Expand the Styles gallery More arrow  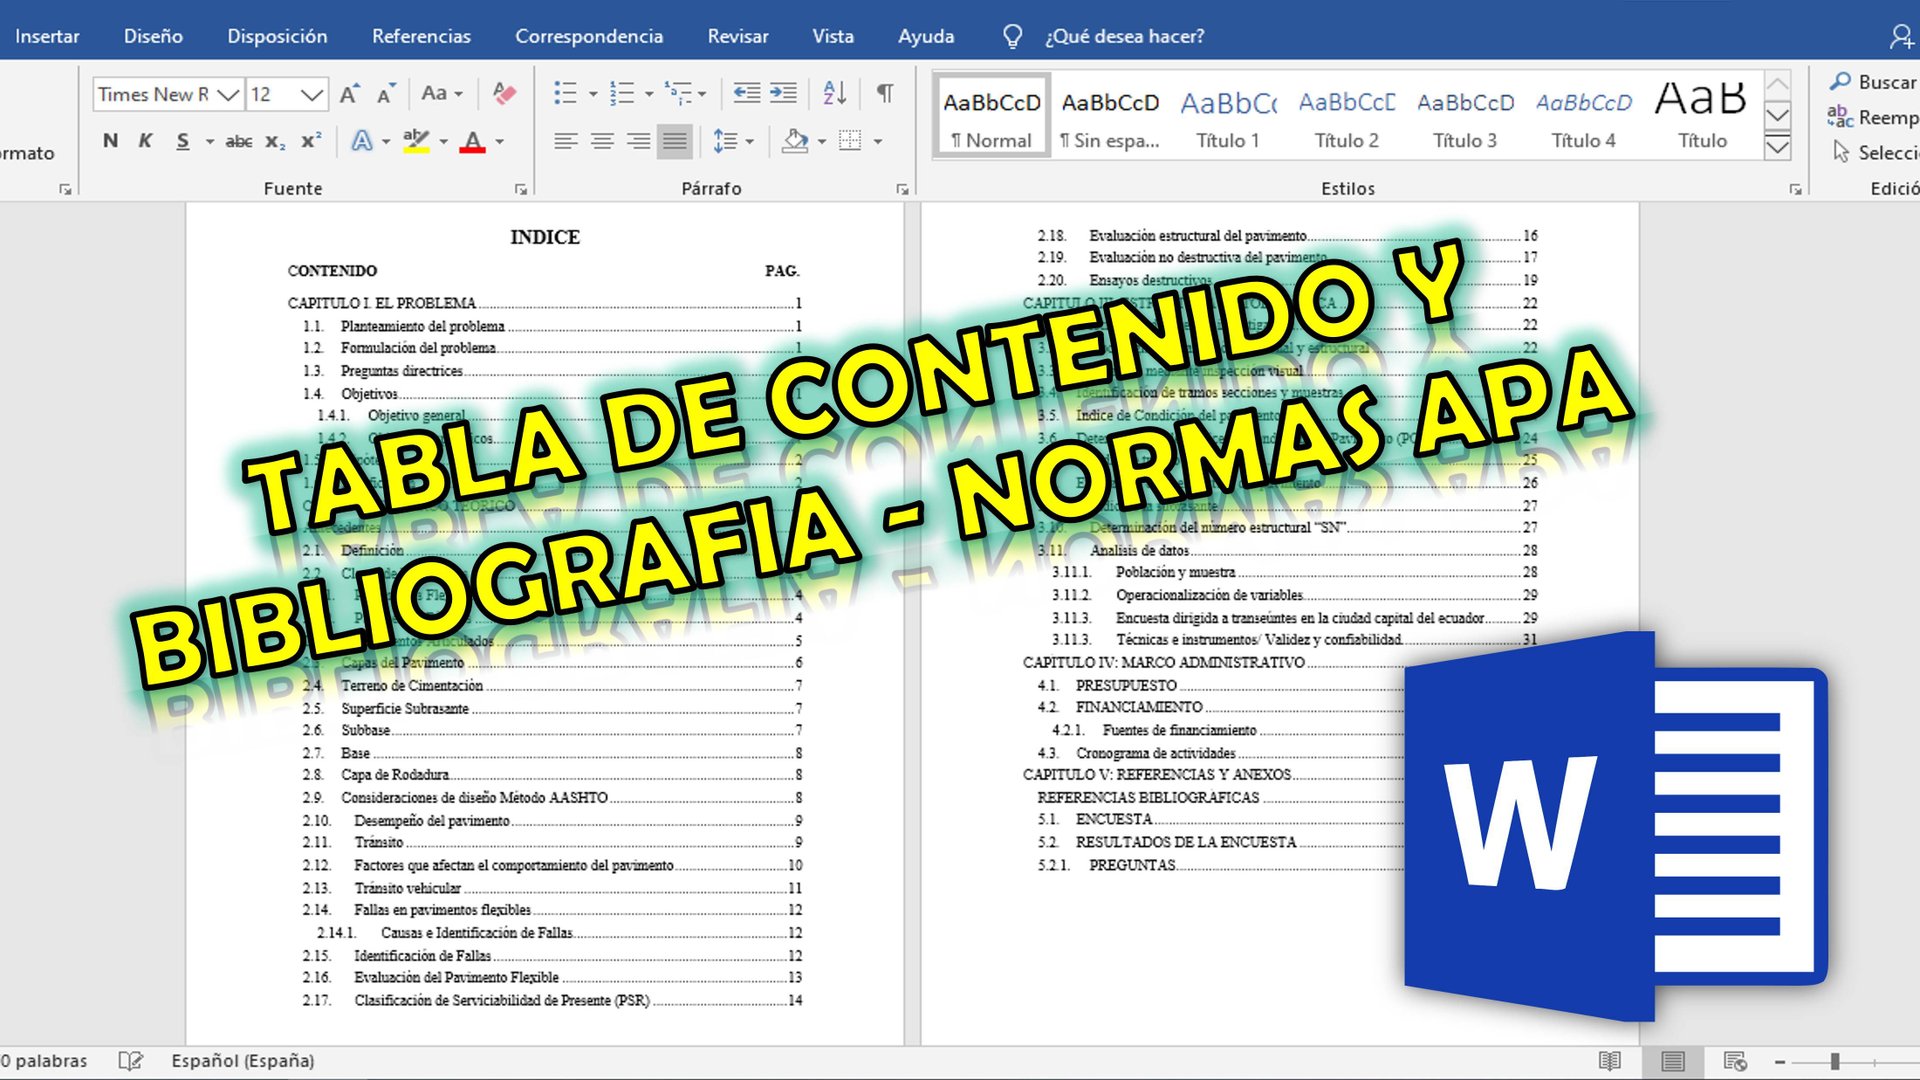pyautogui.click(x=1777, y=148)
